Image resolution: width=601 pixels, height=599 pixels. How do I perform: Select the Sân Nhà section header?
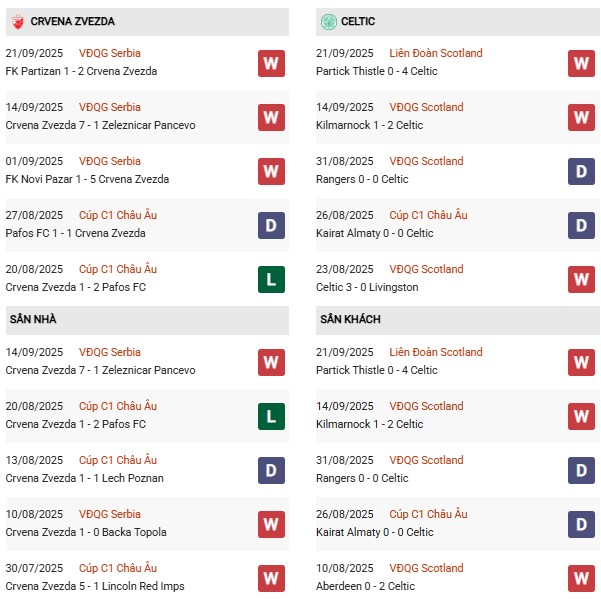147,320
